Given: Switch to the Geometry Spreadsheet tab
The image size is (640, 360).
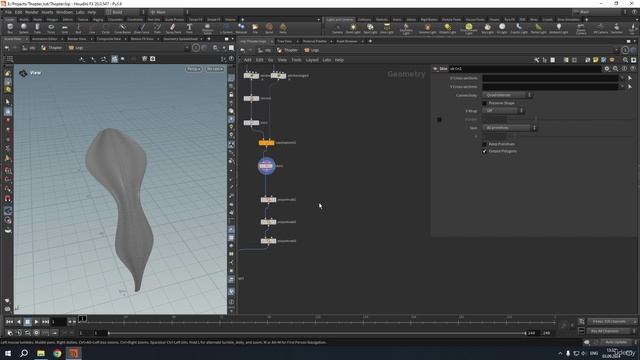Looking at the screenshot, I should coord(180,39).
